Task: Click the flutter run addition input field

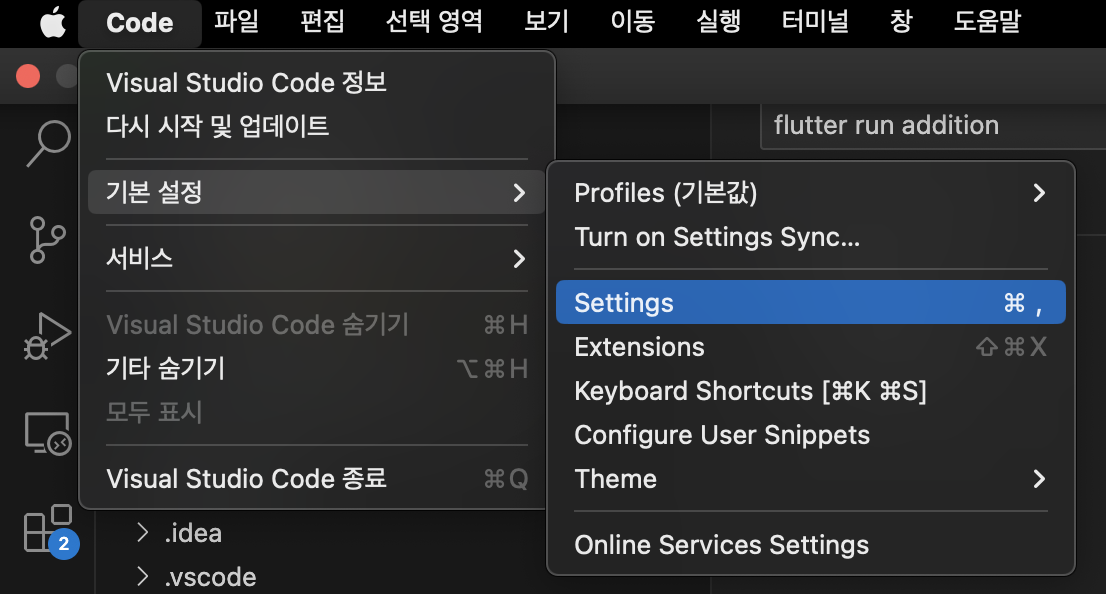Action: pyautogui.click(x=933, y=126)
